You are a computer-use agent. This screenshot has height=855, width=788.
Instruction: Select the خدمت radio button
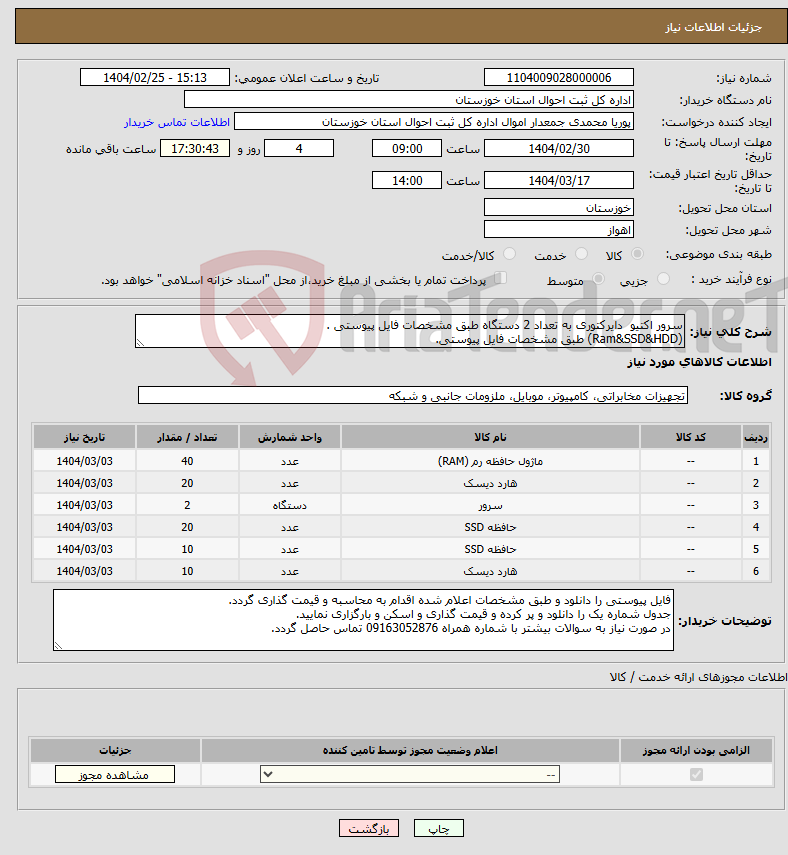[581, 254]
